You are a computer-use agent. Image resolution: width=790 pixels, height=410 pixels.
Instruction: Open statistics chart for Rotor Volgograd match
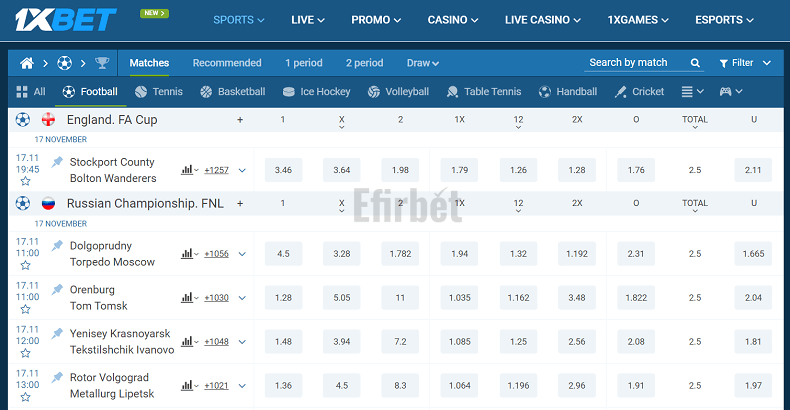[189, 385]
